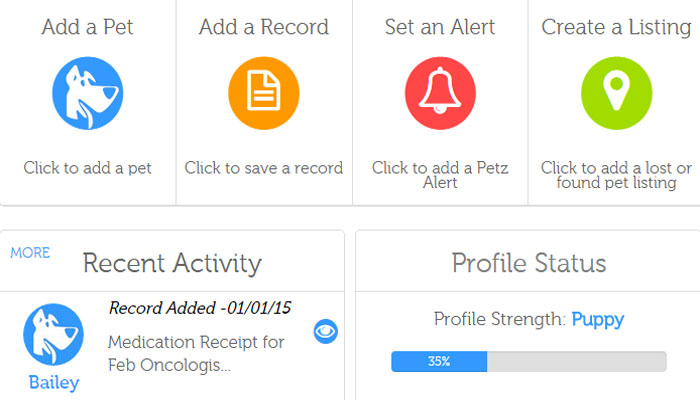700x400 pixels.
Task: Open Bailey's dog avatar in Recent Activity
Action: [x=53, y=334]
